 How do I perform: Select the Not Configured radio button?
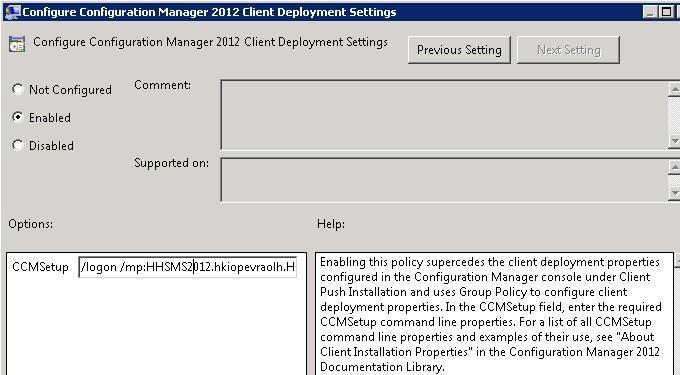[18, 89]
